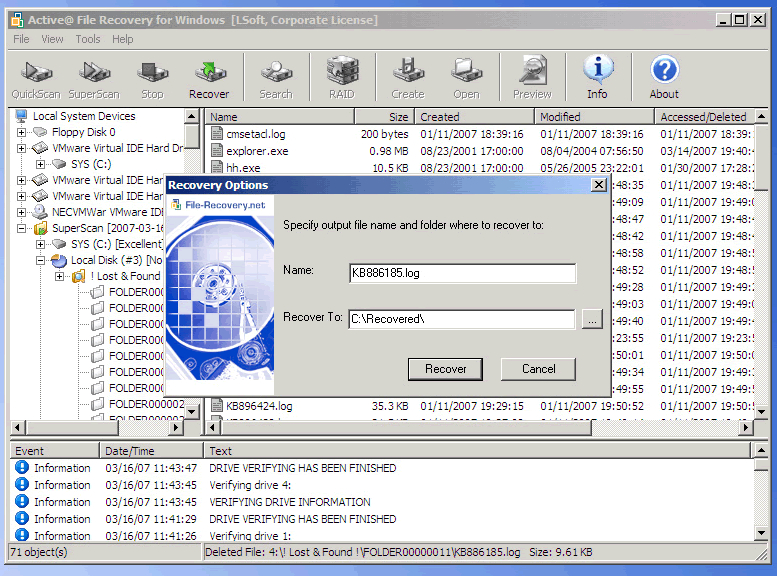Select the NECVMWar VMware CD drive icon
The height and width of the screenshot is (576, 777).
point(40,212)
